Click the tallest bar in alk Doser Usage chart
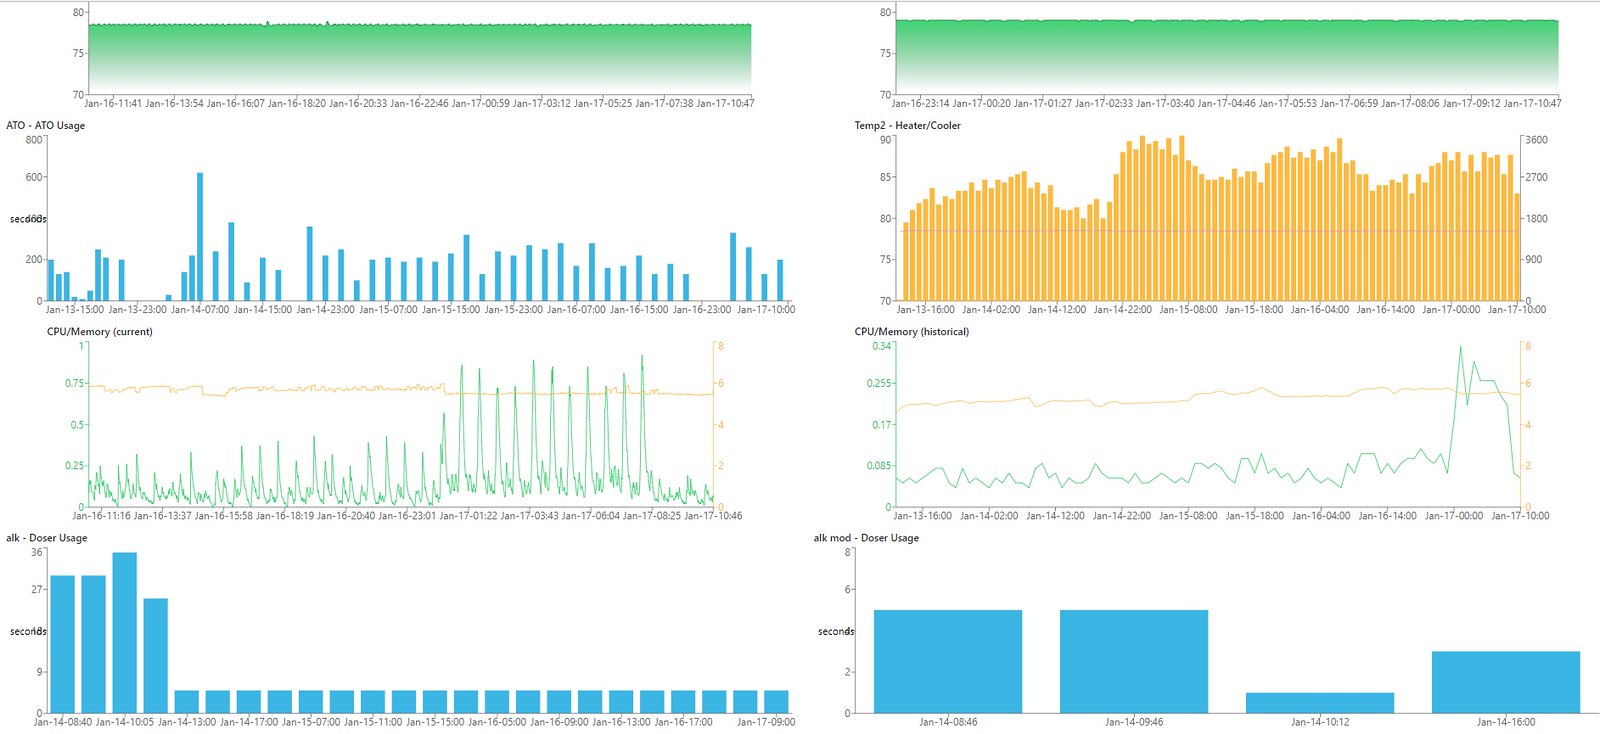1600x734 pixels. click(x=125, y=632)
